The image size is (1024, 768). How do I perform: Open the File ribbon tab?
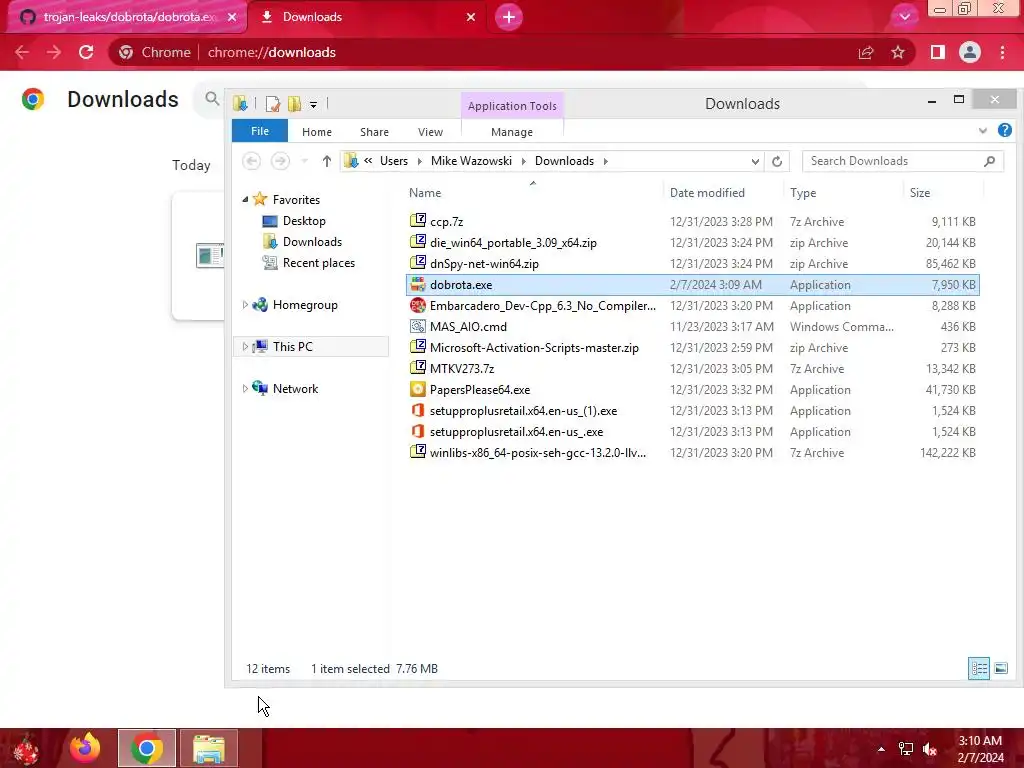(260, 131)
